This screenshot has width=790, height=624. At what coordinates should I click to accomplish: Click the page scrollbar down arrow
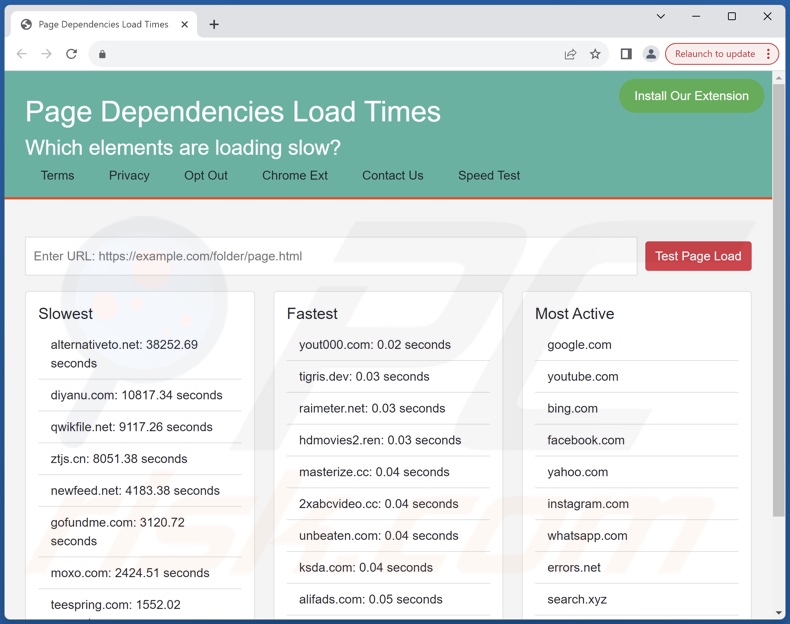(x=778, y=613)
